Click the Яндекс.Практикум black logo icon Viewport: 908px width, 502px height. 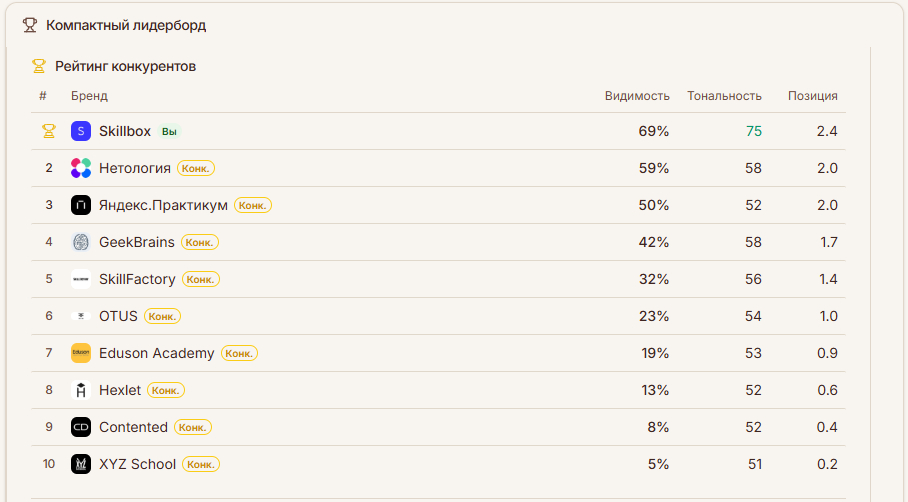[81, 205]
